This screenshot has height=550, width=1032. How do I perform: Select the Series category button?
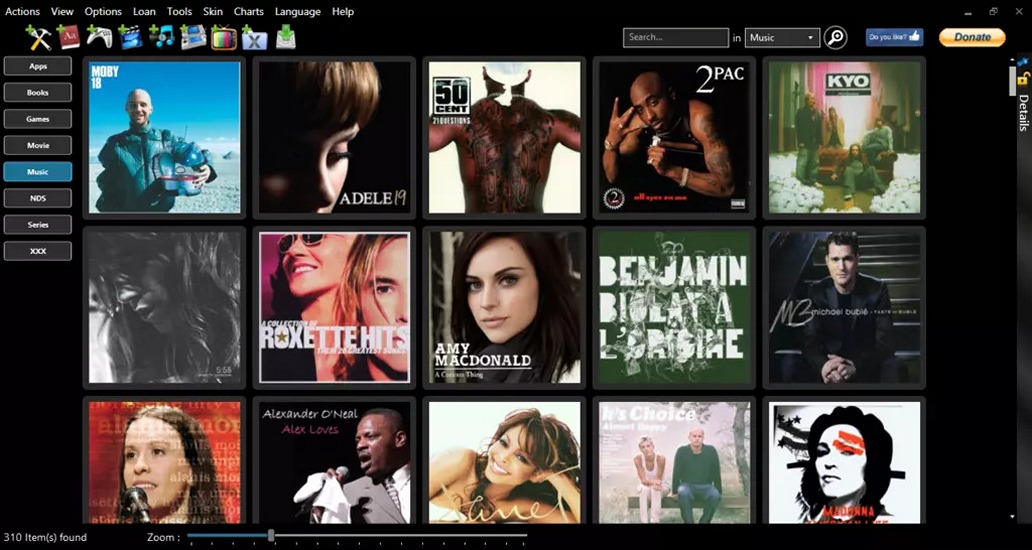point(38,224)
